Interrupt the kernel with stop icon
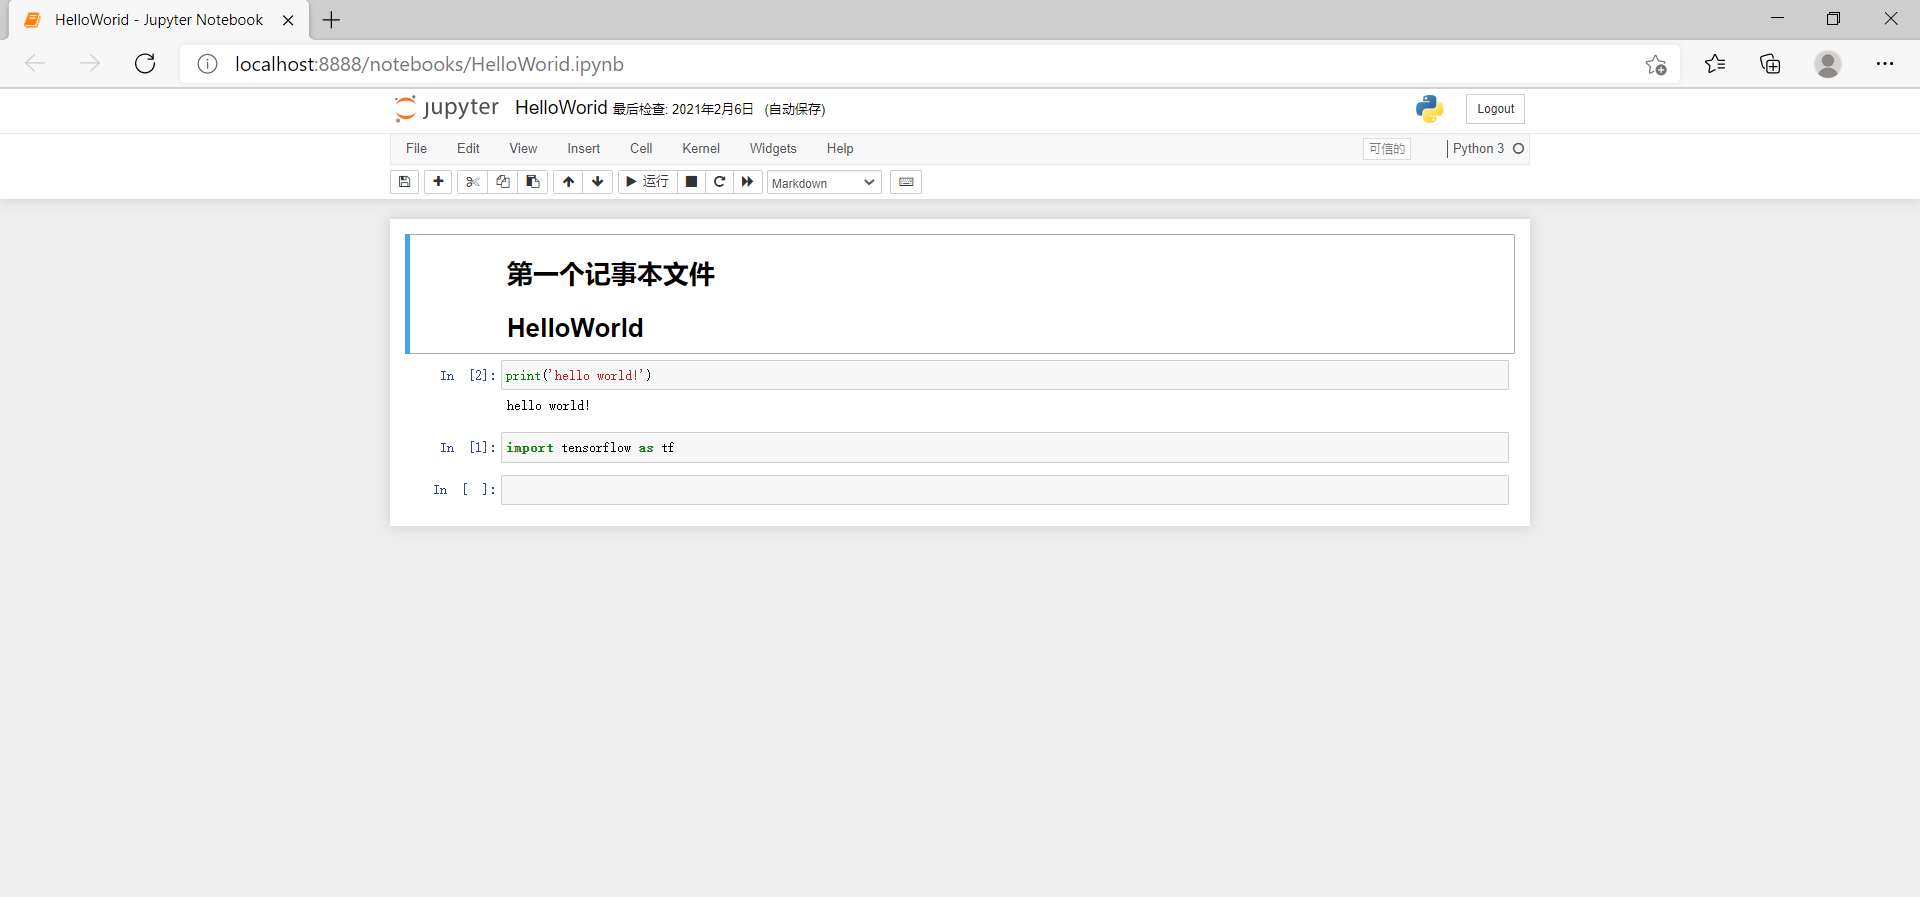This screenshot has height=897, width=1920. (x=691, y=182)
